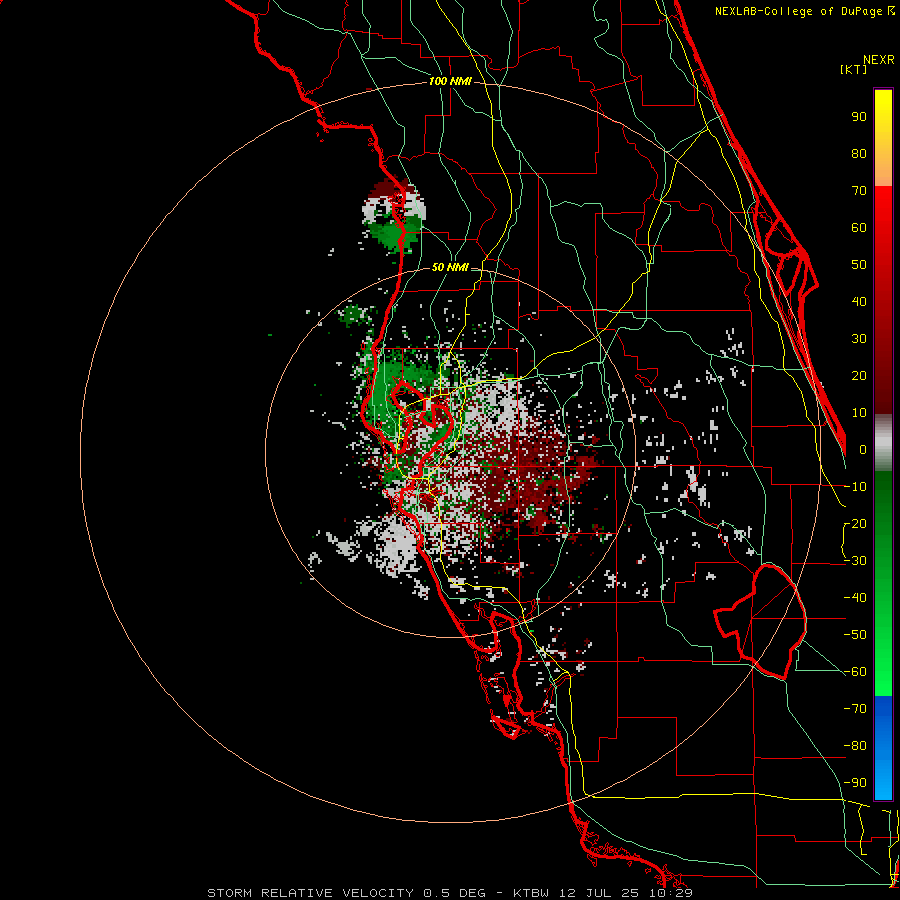900x900 pixels.
Task: Click the -10 value on the velocity scale
Action: click(x=855, y=487)
